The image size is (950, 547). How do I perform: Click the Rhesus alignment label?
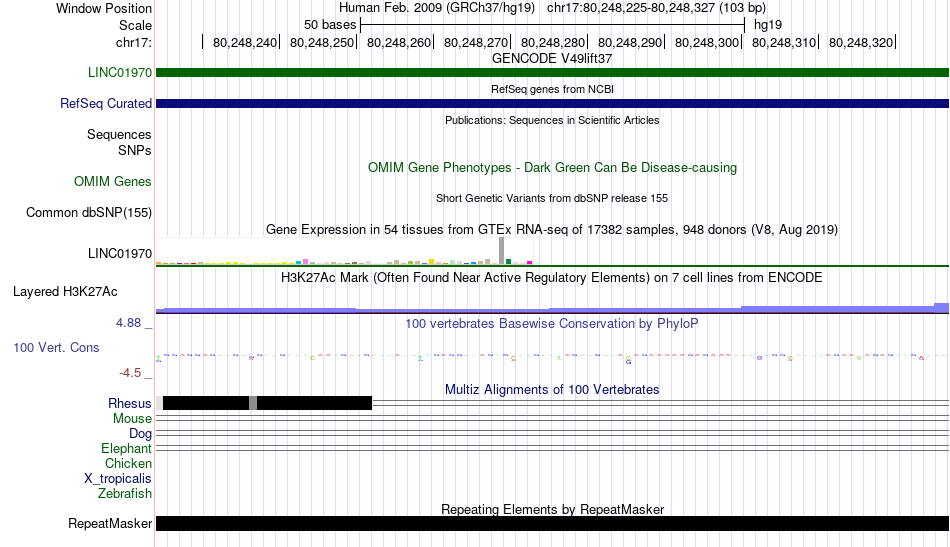click(x=130, y=404)
